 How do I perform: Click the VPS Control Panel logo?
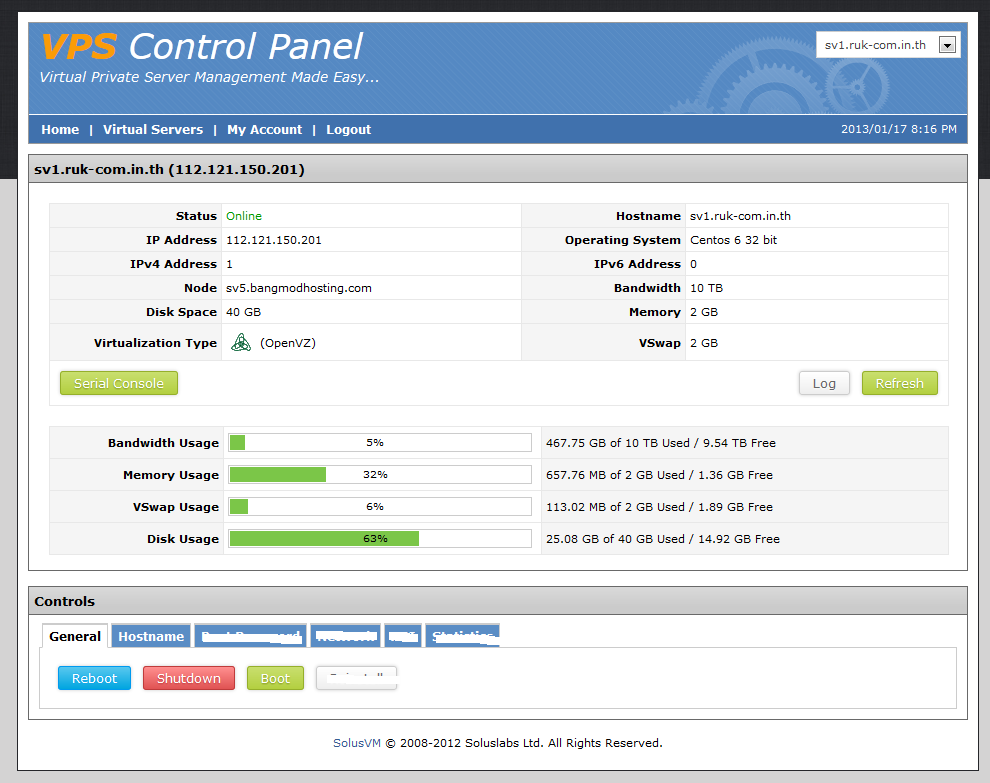click(x=202, y=47)
